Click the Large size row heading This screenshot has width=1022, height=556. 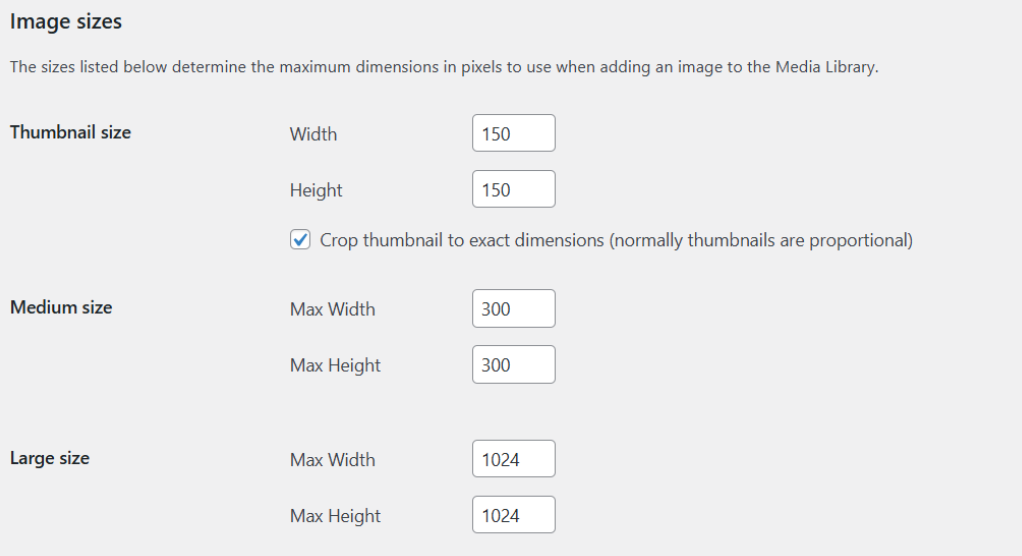(x=50, y=458)
